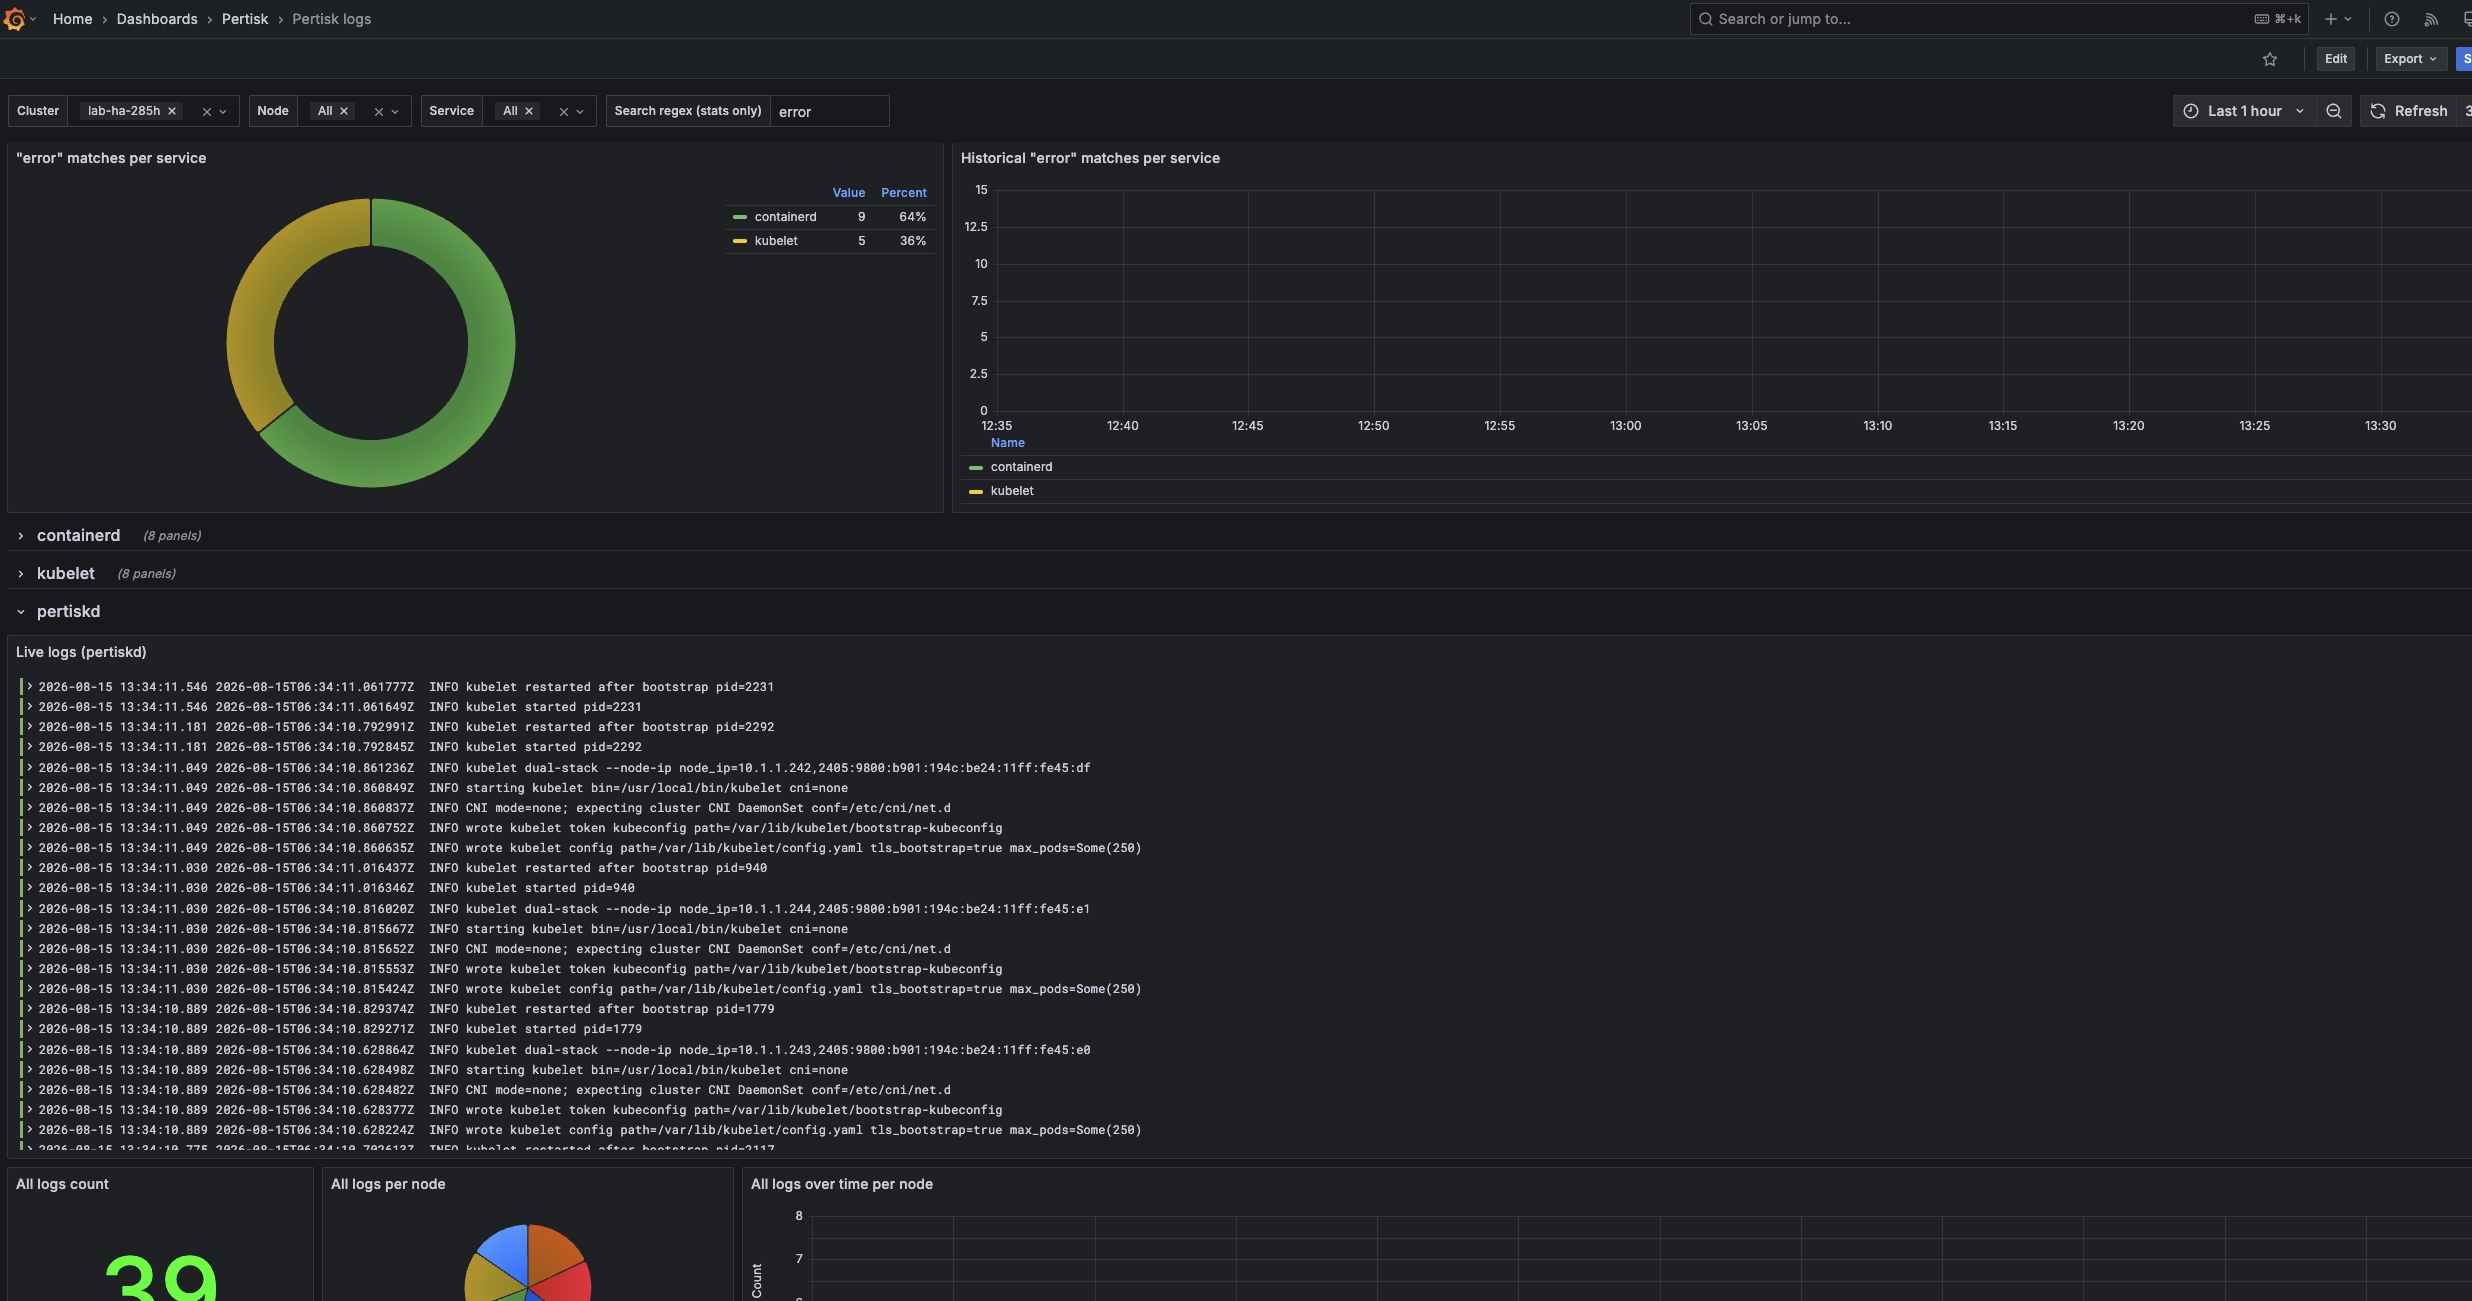Click green containerd swatch in historical legend
This screenshot has height=1301, width=2472.
976,467
